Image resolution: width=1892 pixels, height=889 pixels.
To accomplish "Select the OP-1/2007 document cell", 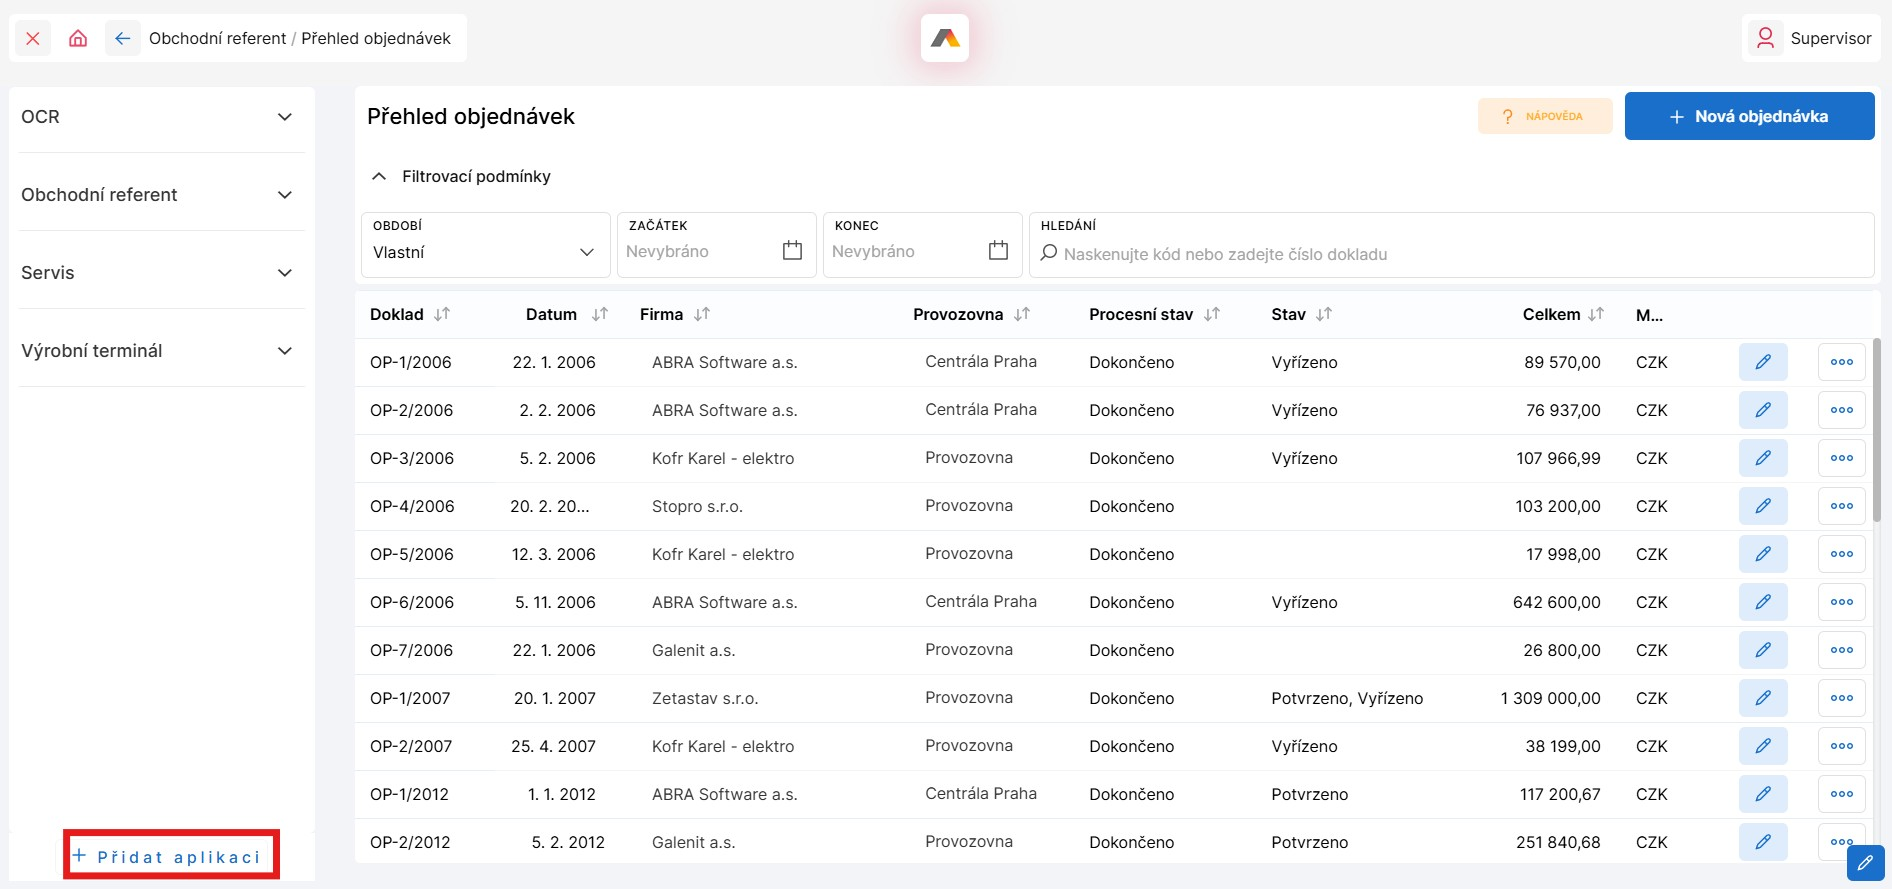I will point(410,698).
